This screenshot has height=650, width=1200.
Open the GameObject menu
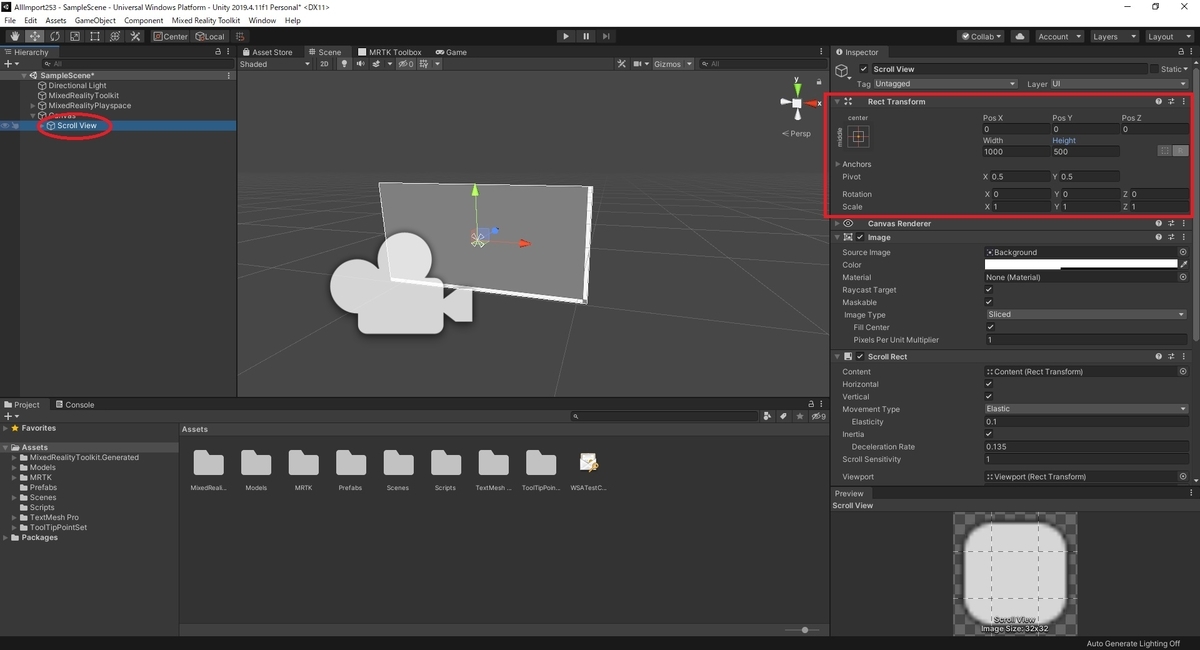95,20
